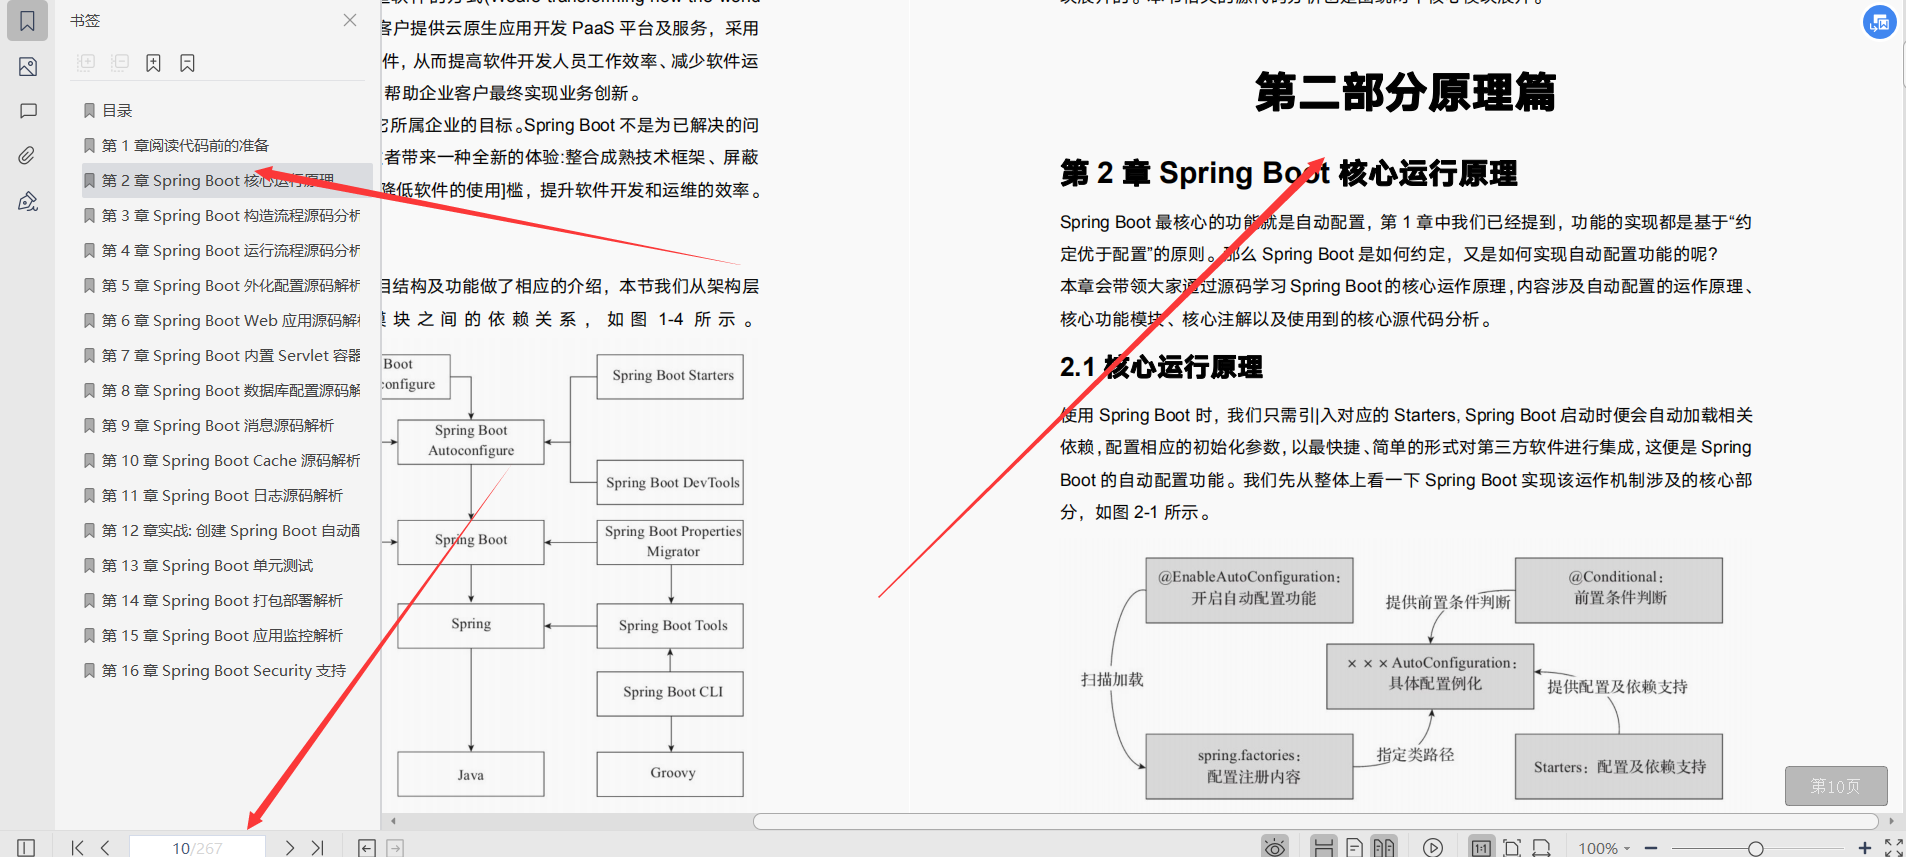Image resolution: width=1906 pixels, height=857 pixels.
Task: Click the Spring Boot DevTools diagram box
Action: (670, 482)
